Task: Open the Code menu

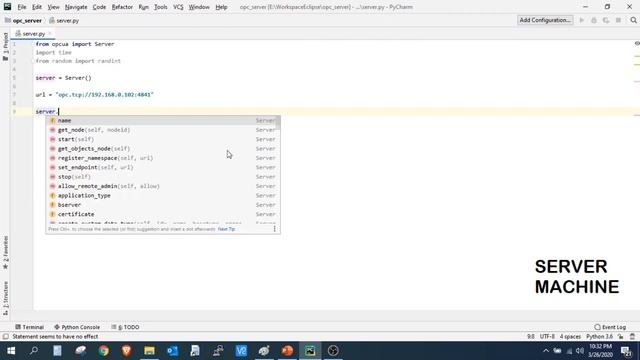Action: (99, 7)
